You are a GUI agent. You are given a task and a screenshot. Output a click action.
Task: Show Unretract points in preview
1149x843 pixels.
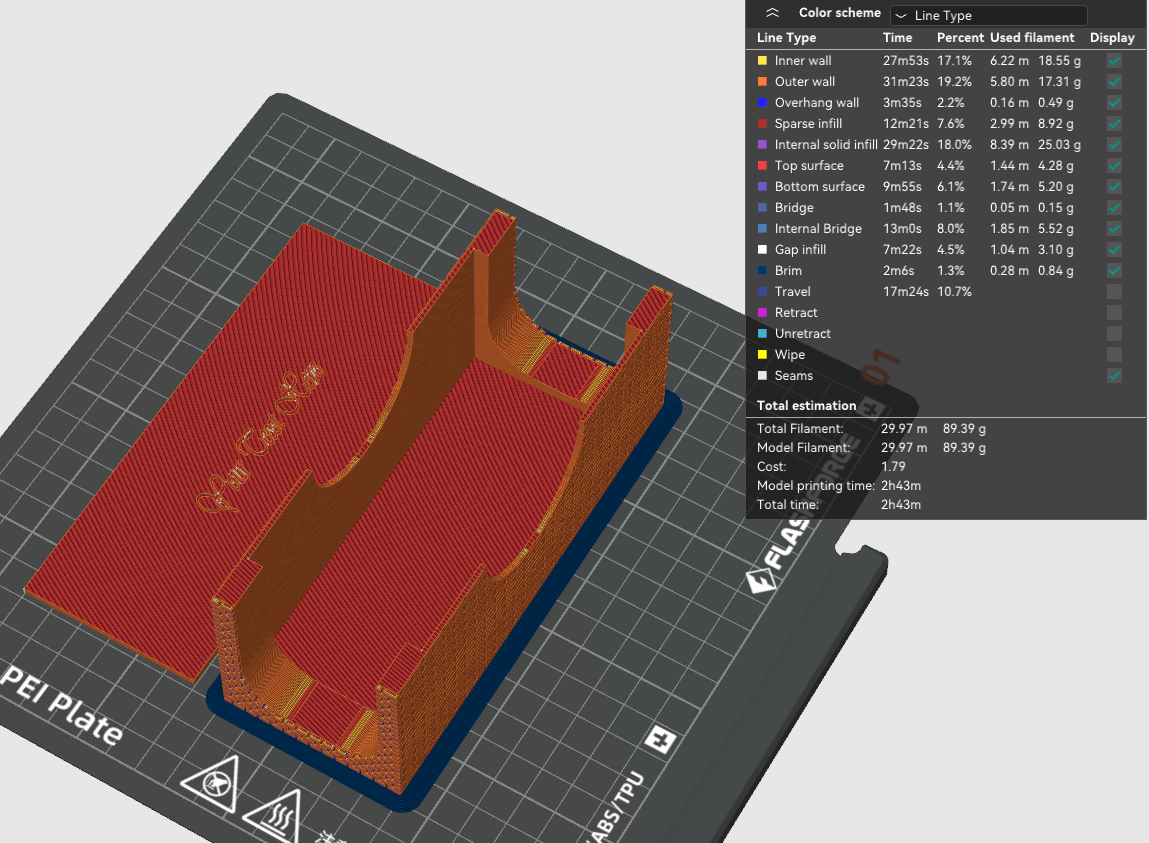click(1114, 334)
